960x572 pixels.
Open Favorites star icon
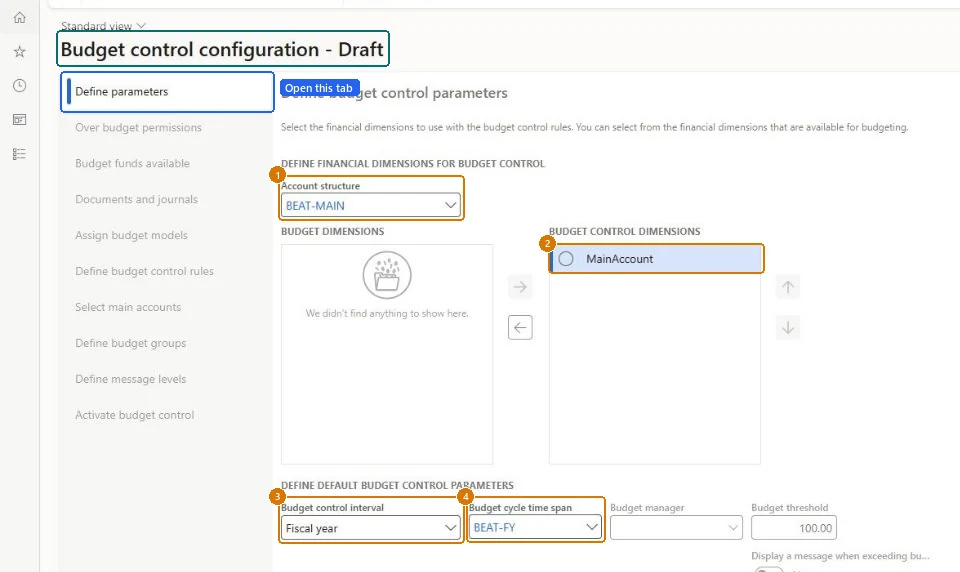[20, 51]
